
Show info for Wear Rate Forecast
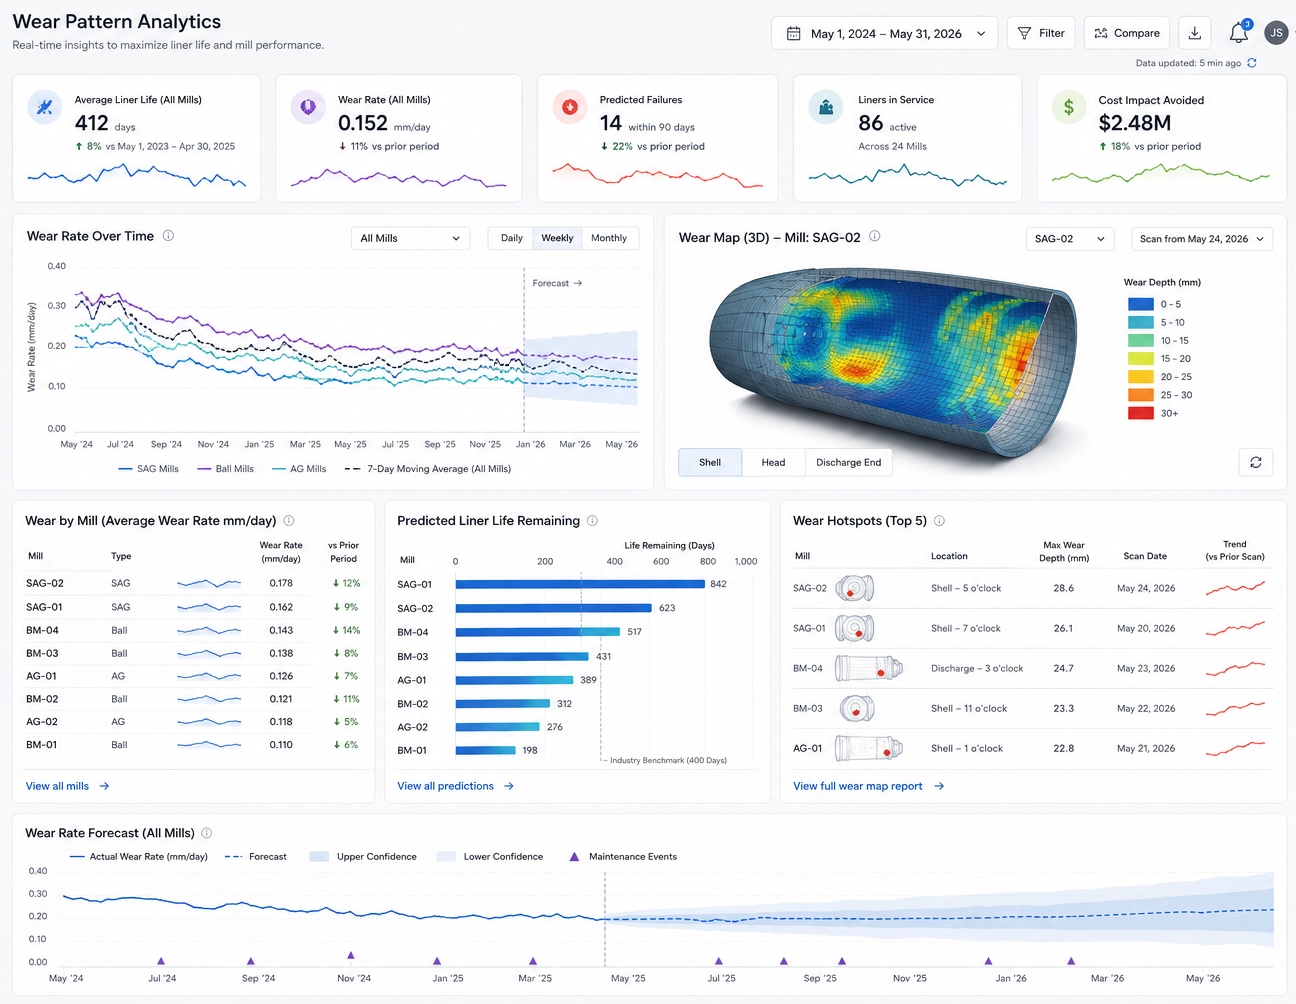(x=207, y=833)
